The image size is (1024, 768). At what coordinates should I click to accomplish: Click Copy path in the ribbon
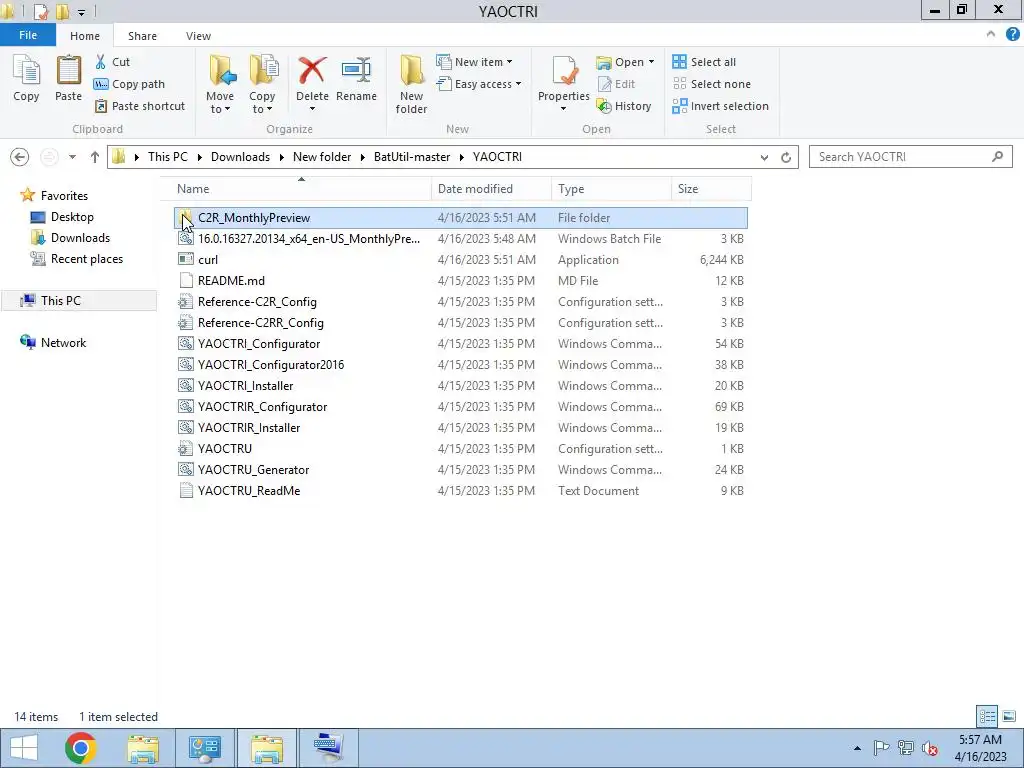(x=129, y=84)
